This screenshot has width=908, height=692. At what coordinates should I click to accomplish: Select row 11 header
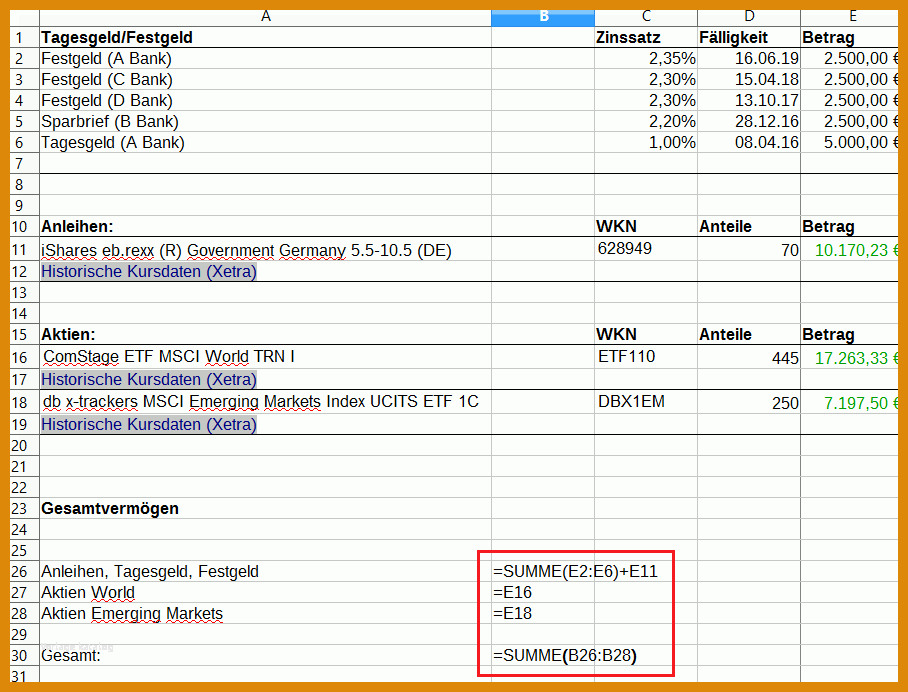pyautogui.click(x=24, y=250)
